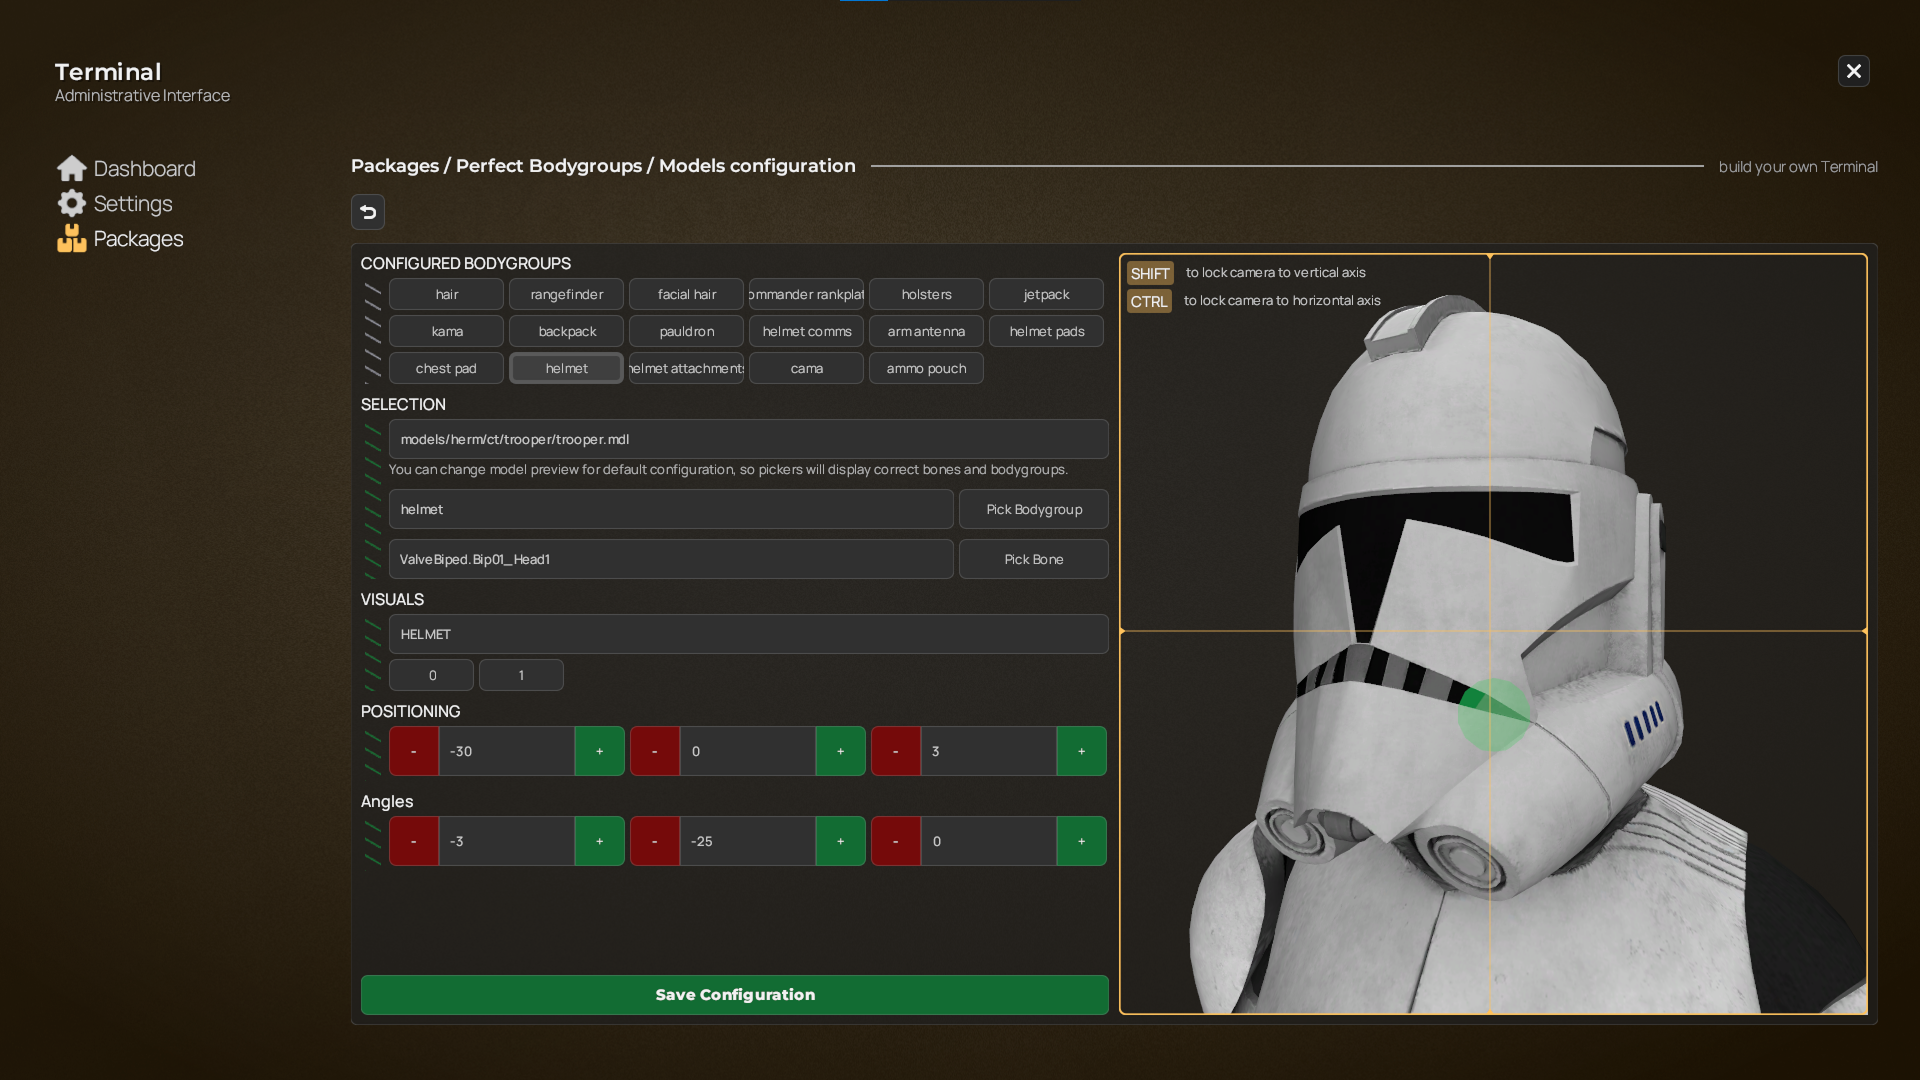
Task: Click the -25 angle input field
Action: [x=748, y=841]
